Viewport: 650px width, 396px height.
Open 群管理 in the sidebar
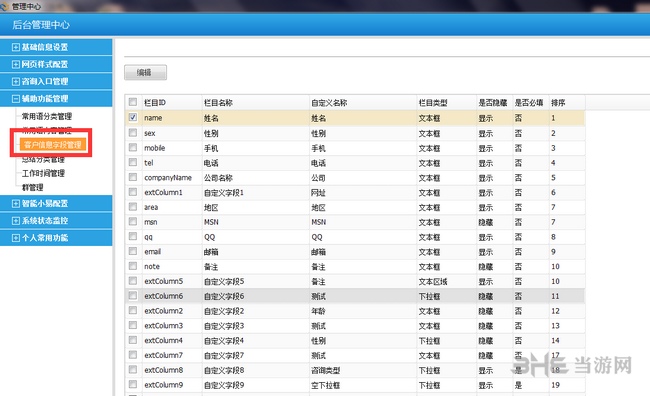pyautogui.click(x=32, y=187)
